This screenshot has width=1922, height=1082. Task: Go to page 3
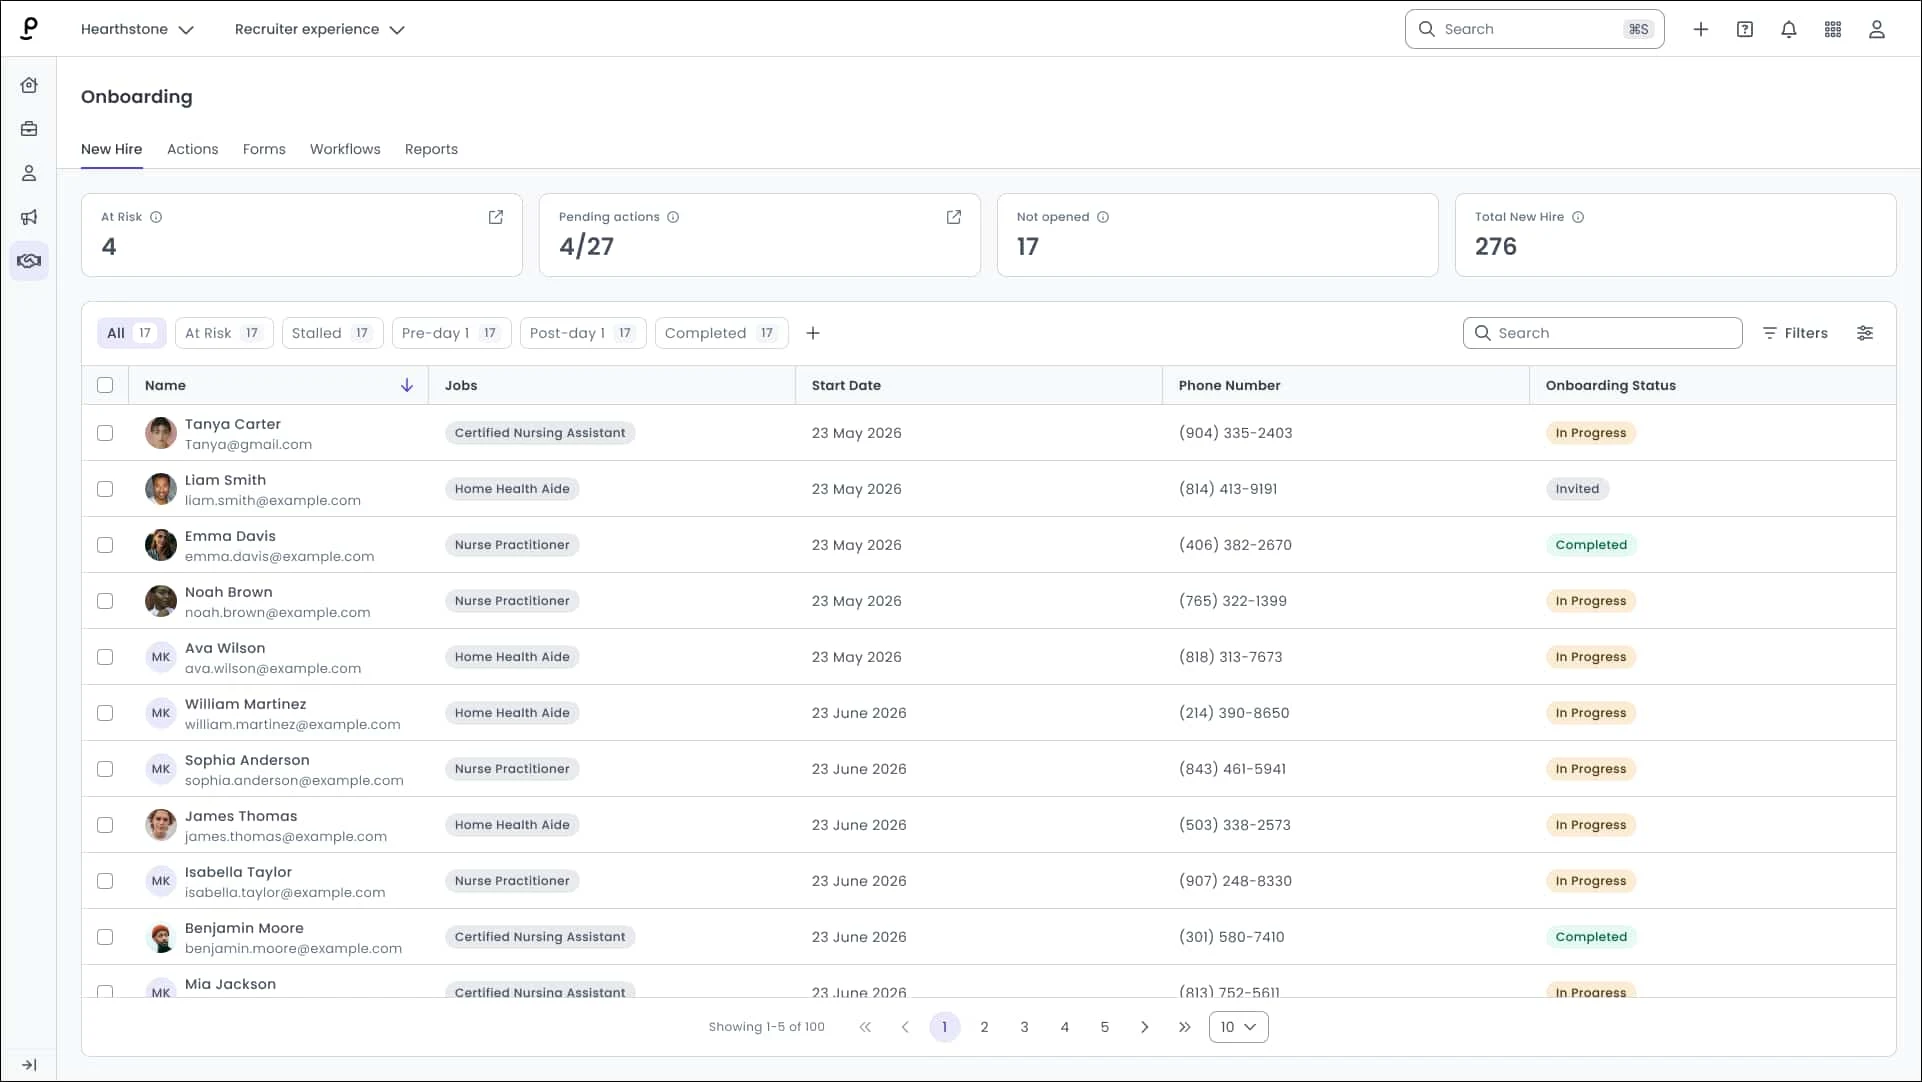pyautogui.click(x=1024, y=1027)
